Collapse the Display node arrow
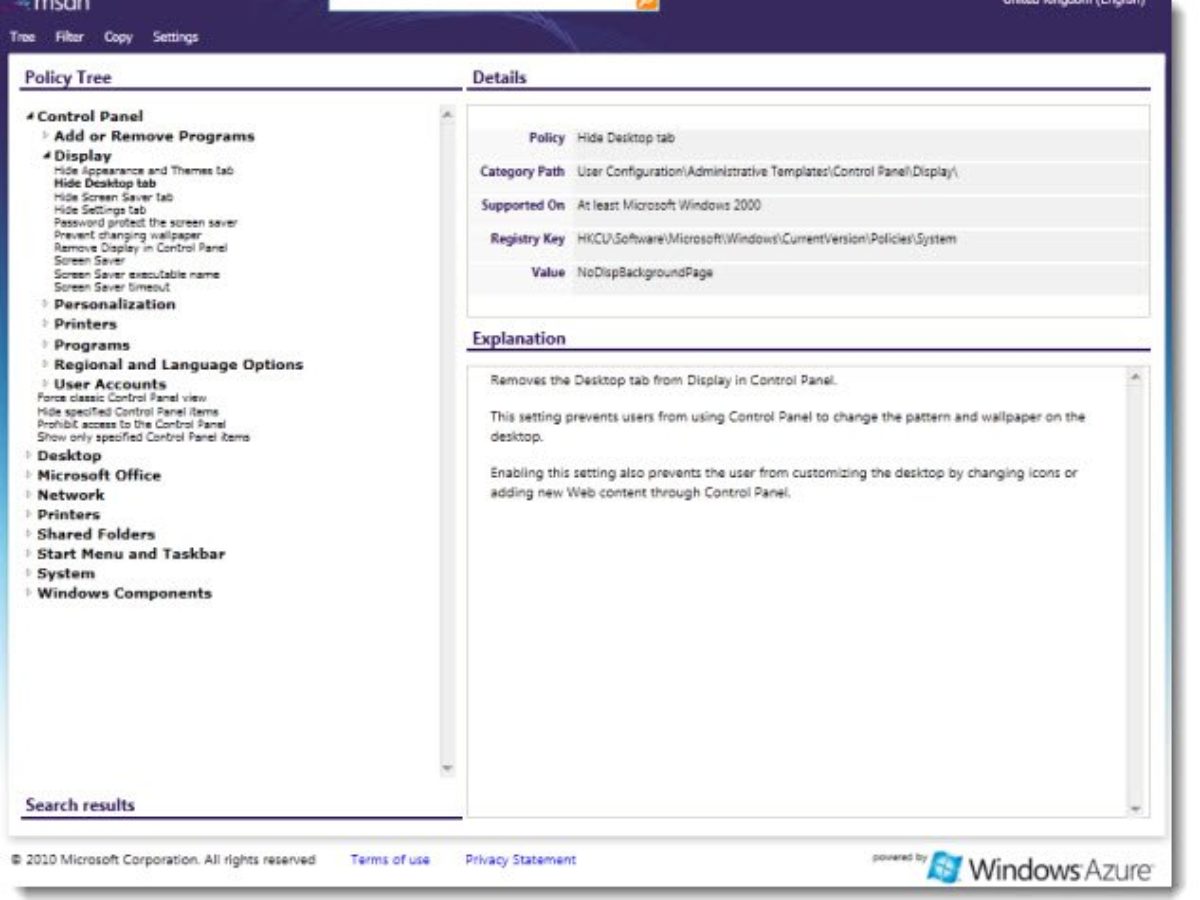The height and width of the screenshot is (900, 1200). click(46, 156)
